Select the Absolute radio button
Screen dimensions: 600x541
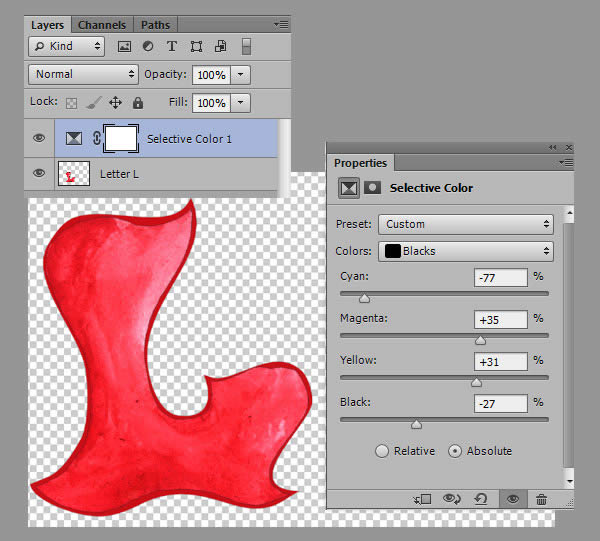pyautogui.click(x=455, y=451)
